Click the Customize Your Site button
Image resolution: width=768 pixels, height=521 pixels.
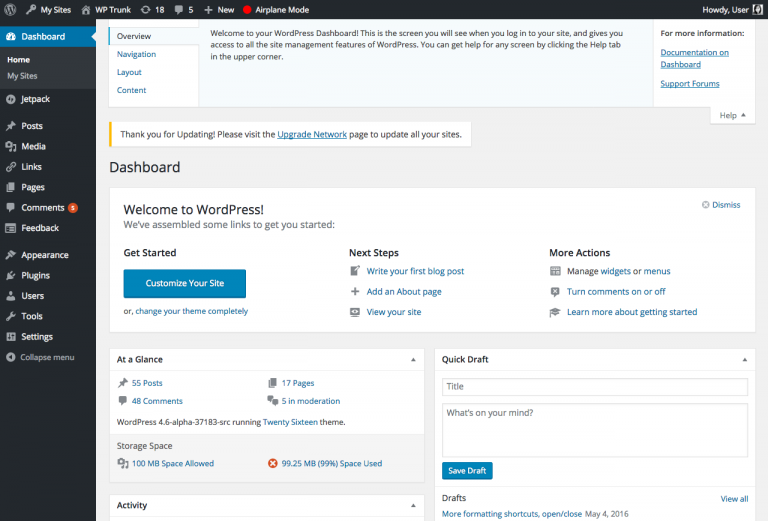click(x=184, y=283)
